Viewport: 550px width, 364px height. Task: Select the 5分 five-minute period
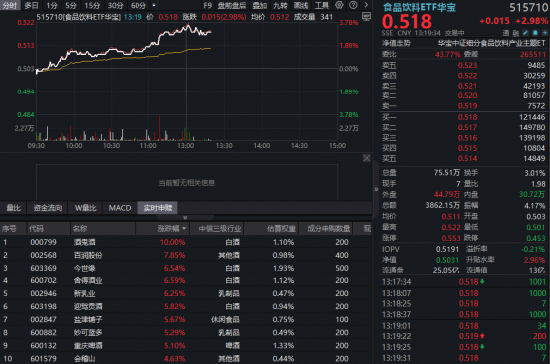point(71,5)
